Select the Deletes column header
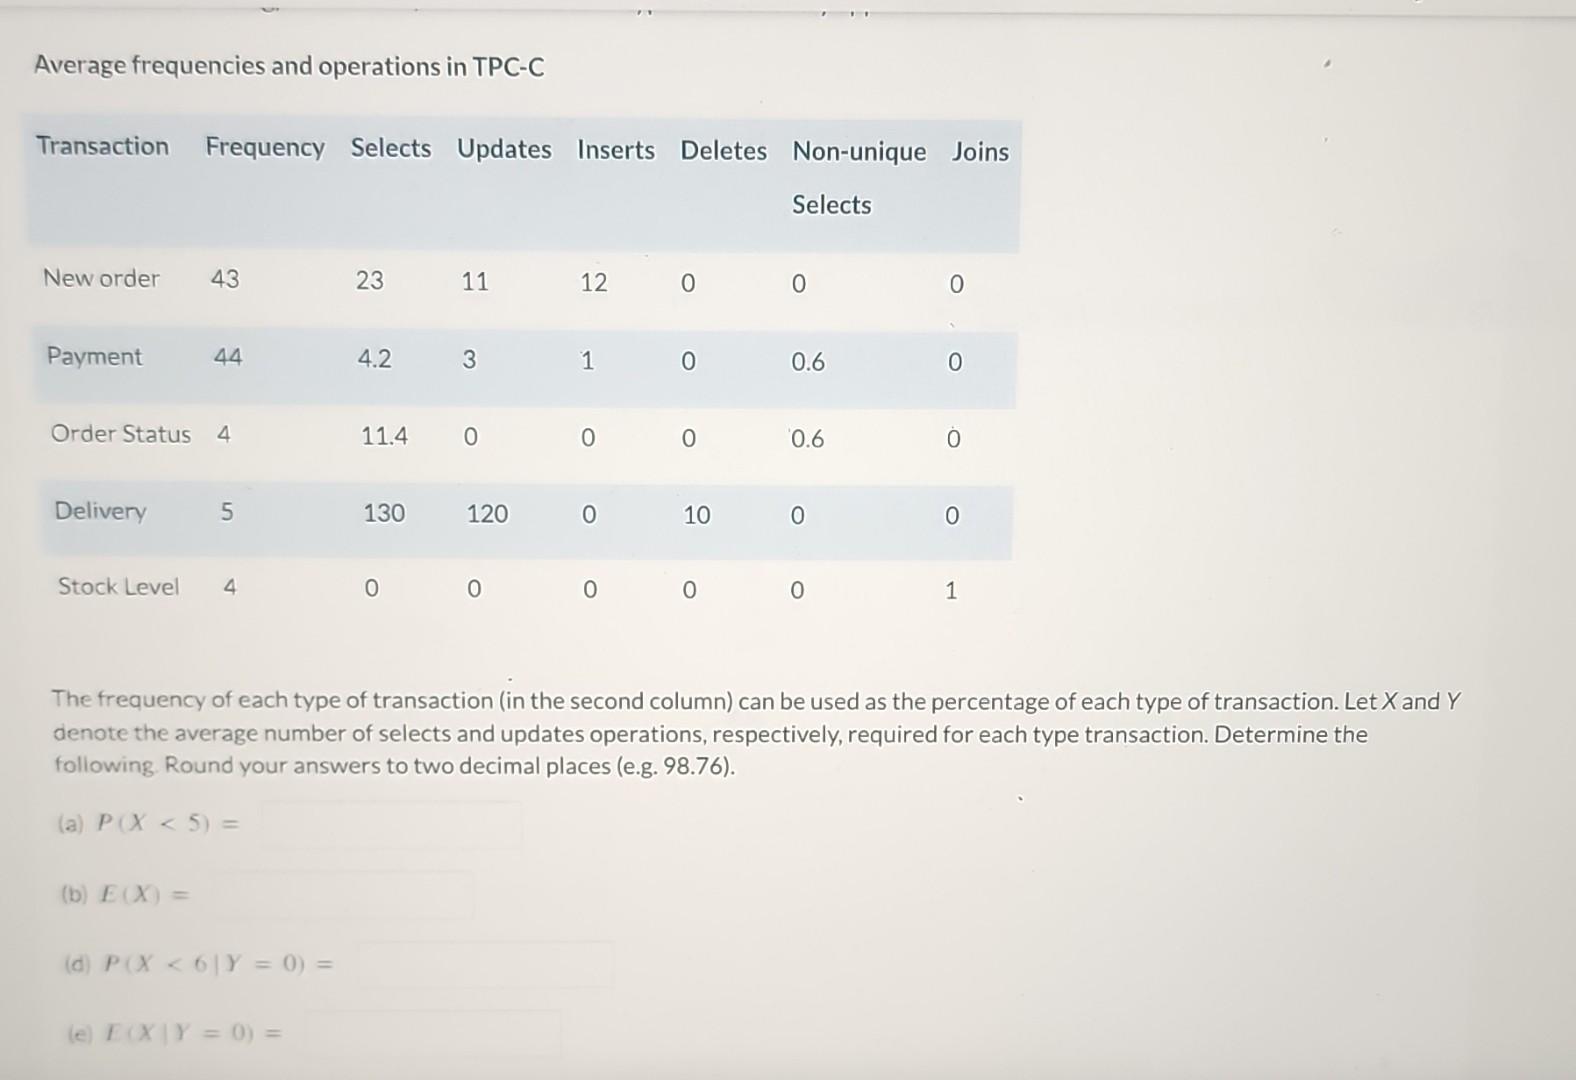Screen dimensions: 1576x1080 click(x=722, y=150)
